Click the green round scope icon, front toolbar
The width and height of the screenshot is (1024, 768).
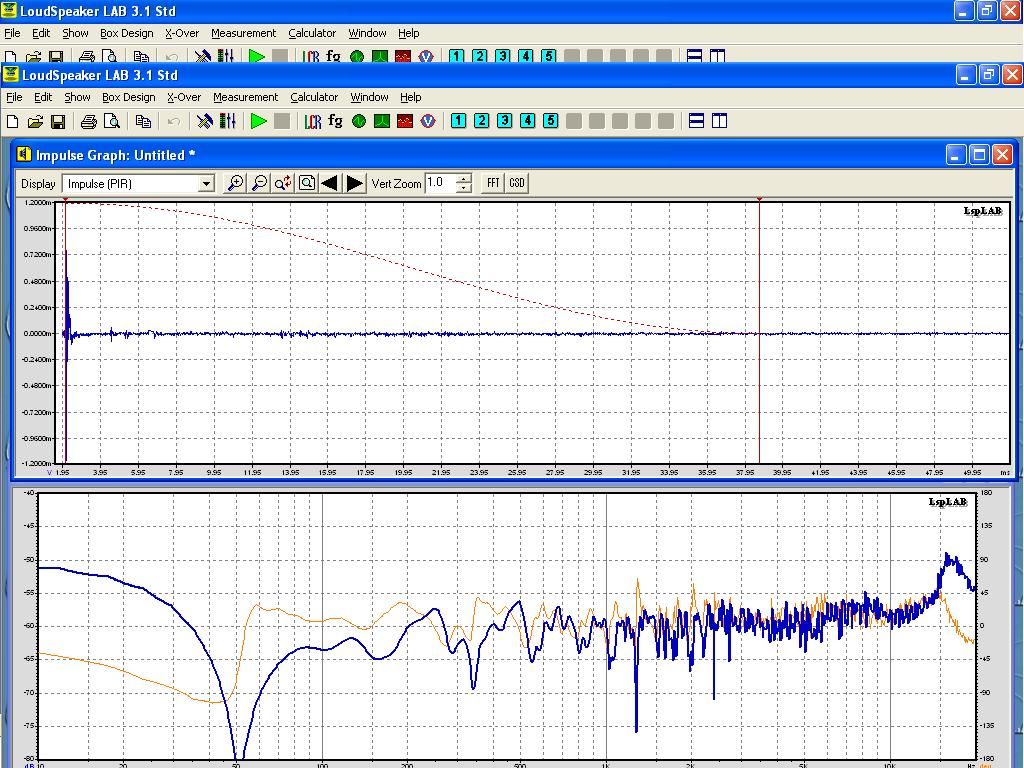[359, 121]
